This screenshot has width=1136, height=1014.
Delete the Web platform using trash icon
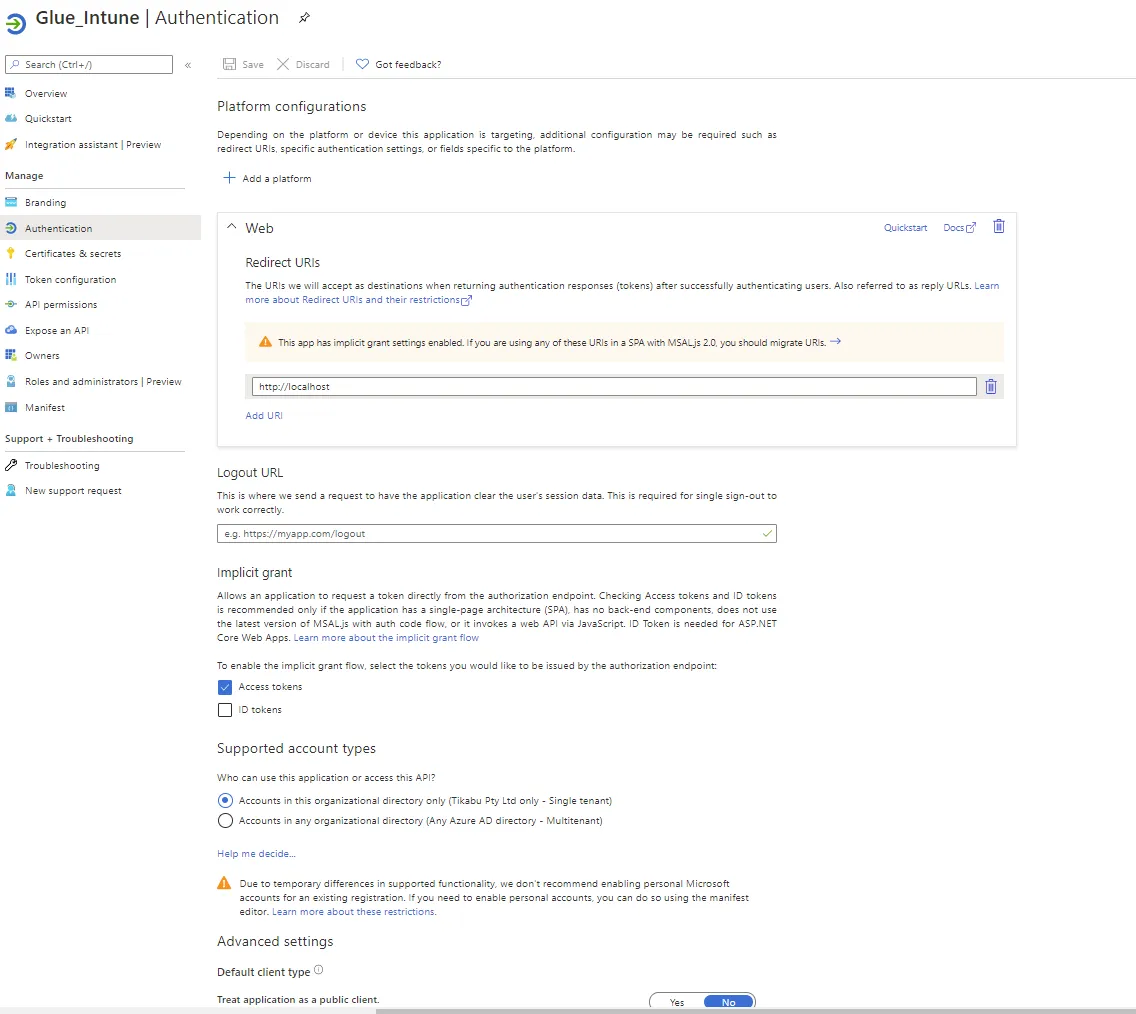pyautogui.click(x=998, y=227)
